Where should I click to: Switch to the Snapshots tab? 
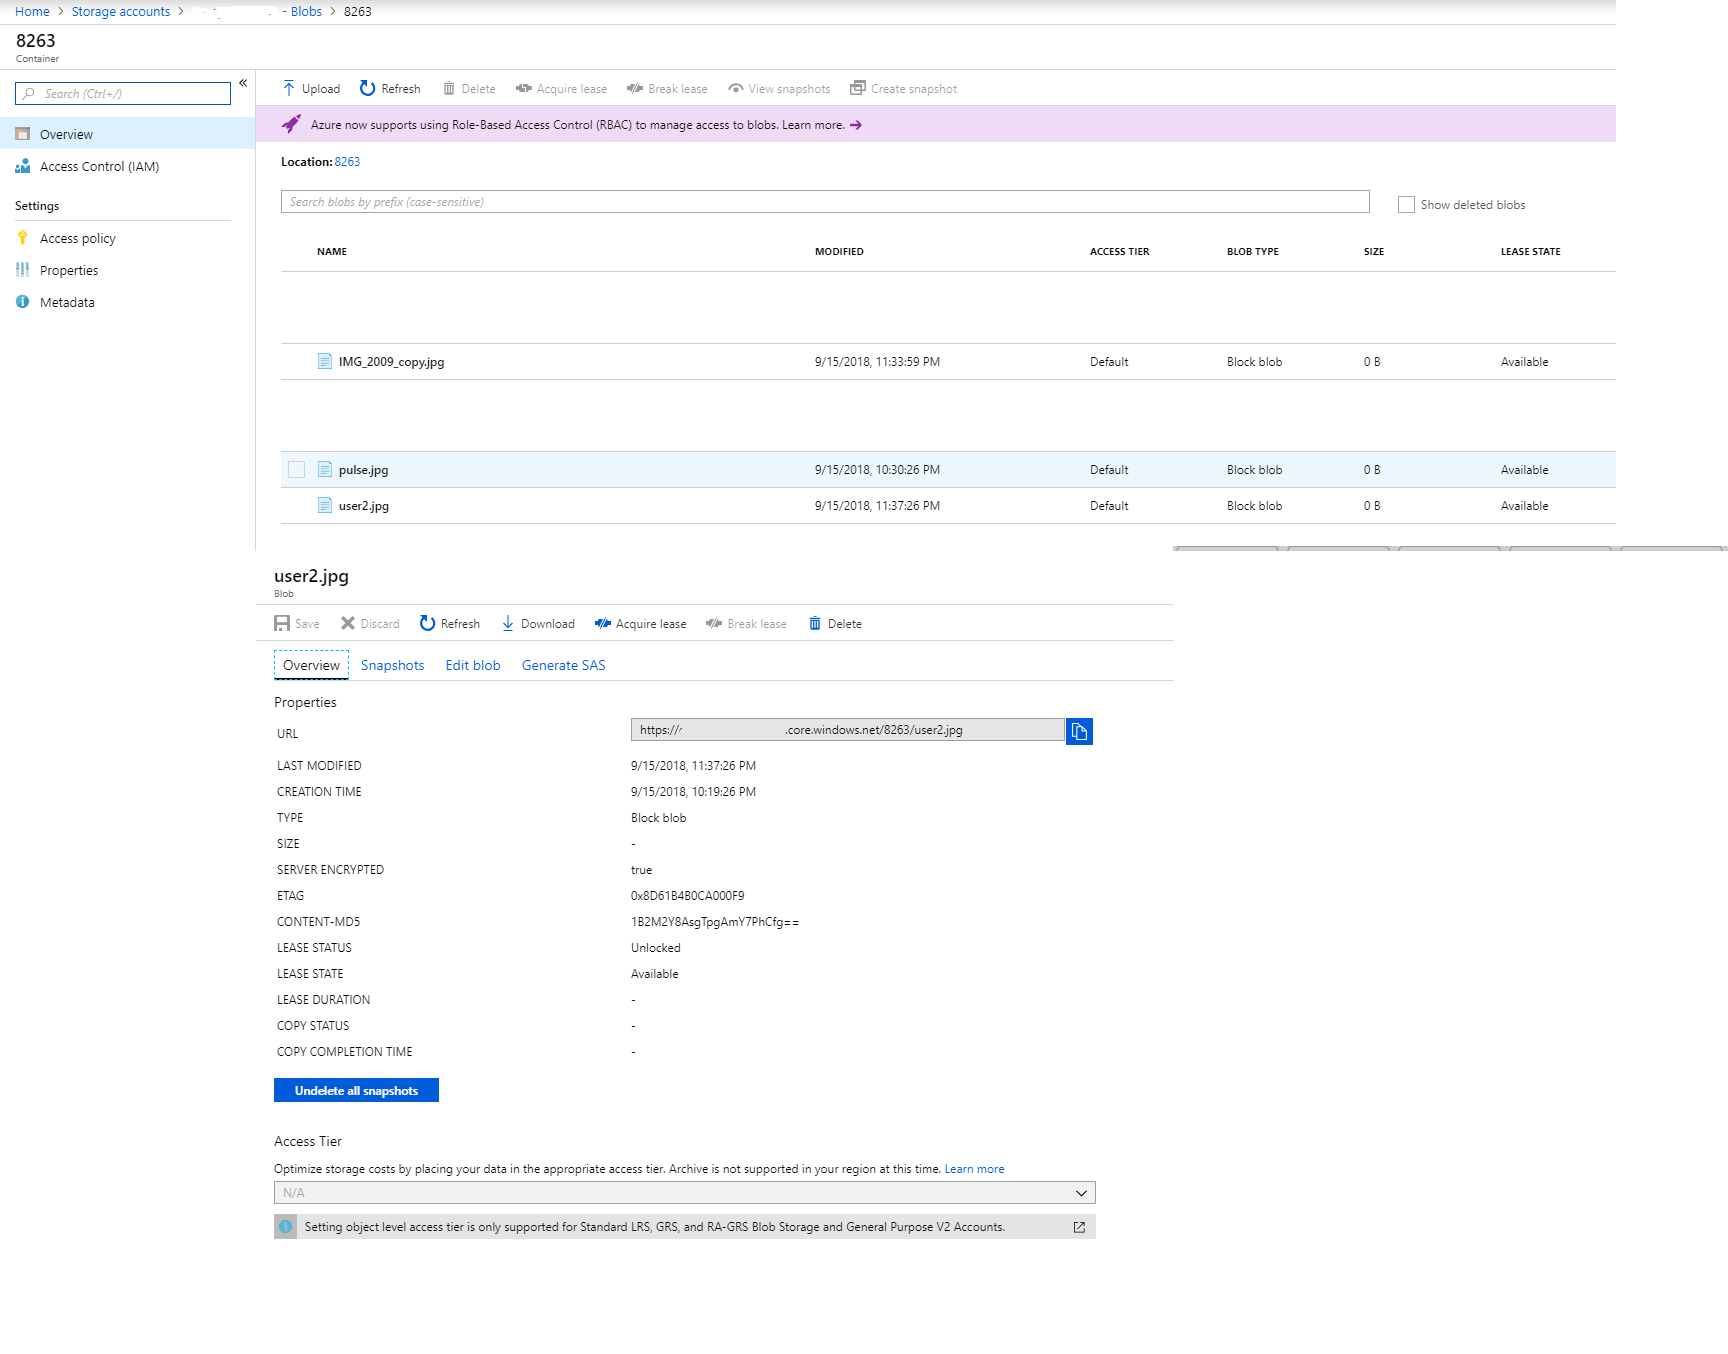click(x=392, y=665)
